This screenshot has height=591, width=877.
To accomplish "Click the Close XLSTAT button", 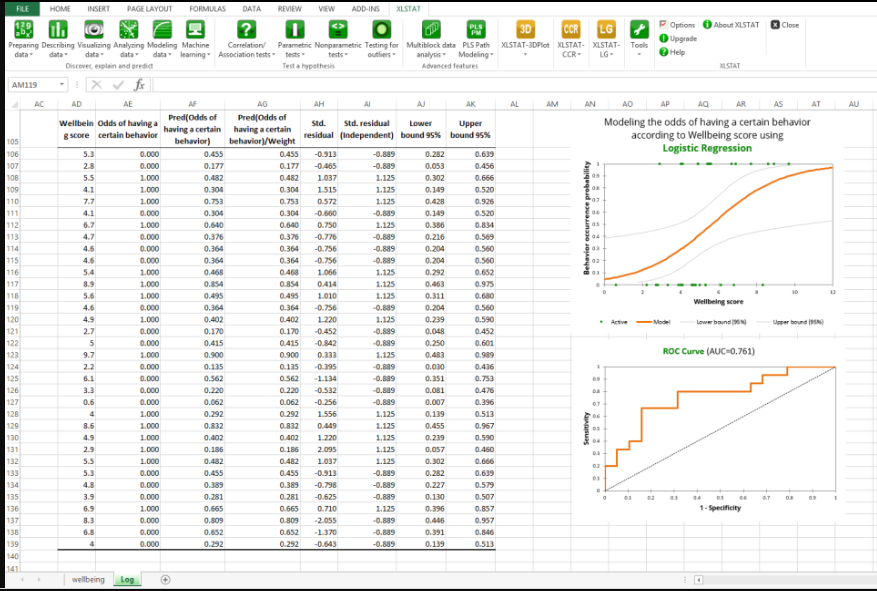I will 784,25.
